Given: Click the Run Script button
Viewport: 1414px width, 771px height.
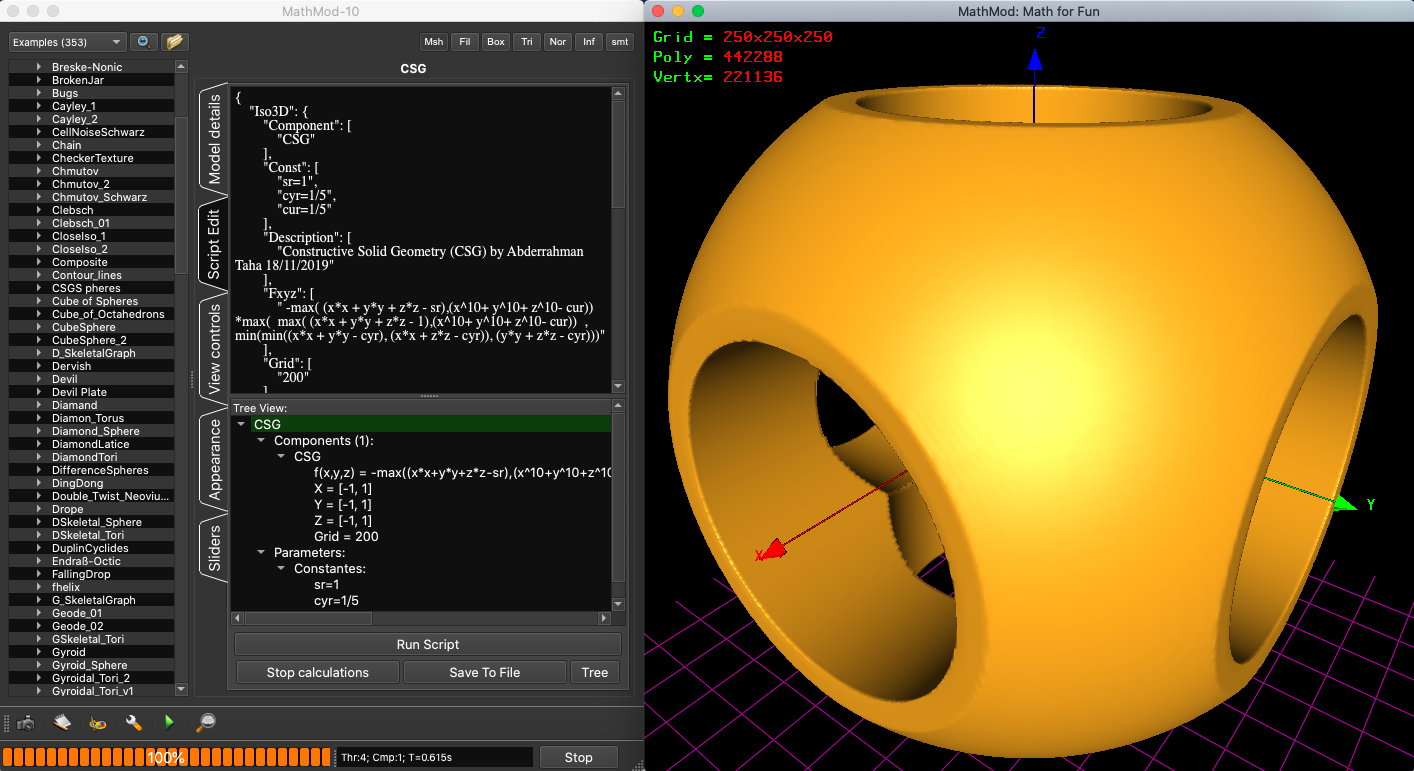Looking at the screenshot, I should (x=427, y=644).
